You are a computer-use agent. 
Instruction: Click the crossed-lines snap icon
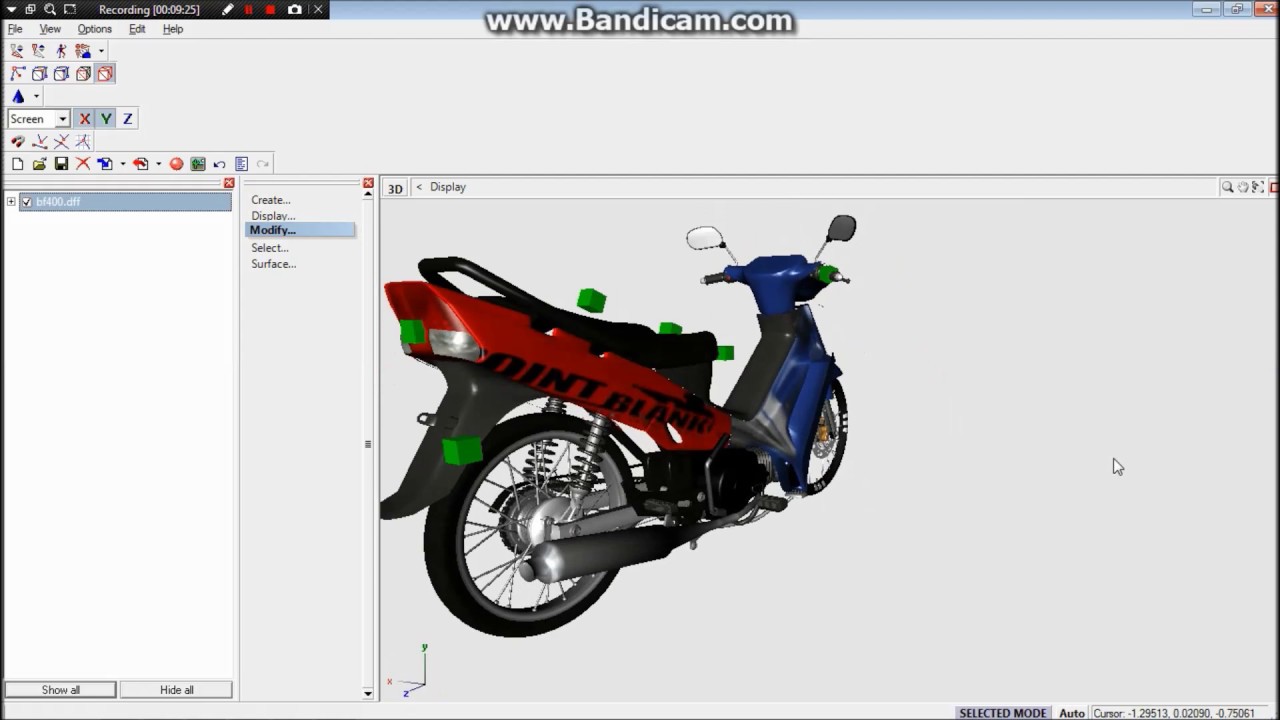[x=61, y=142]
